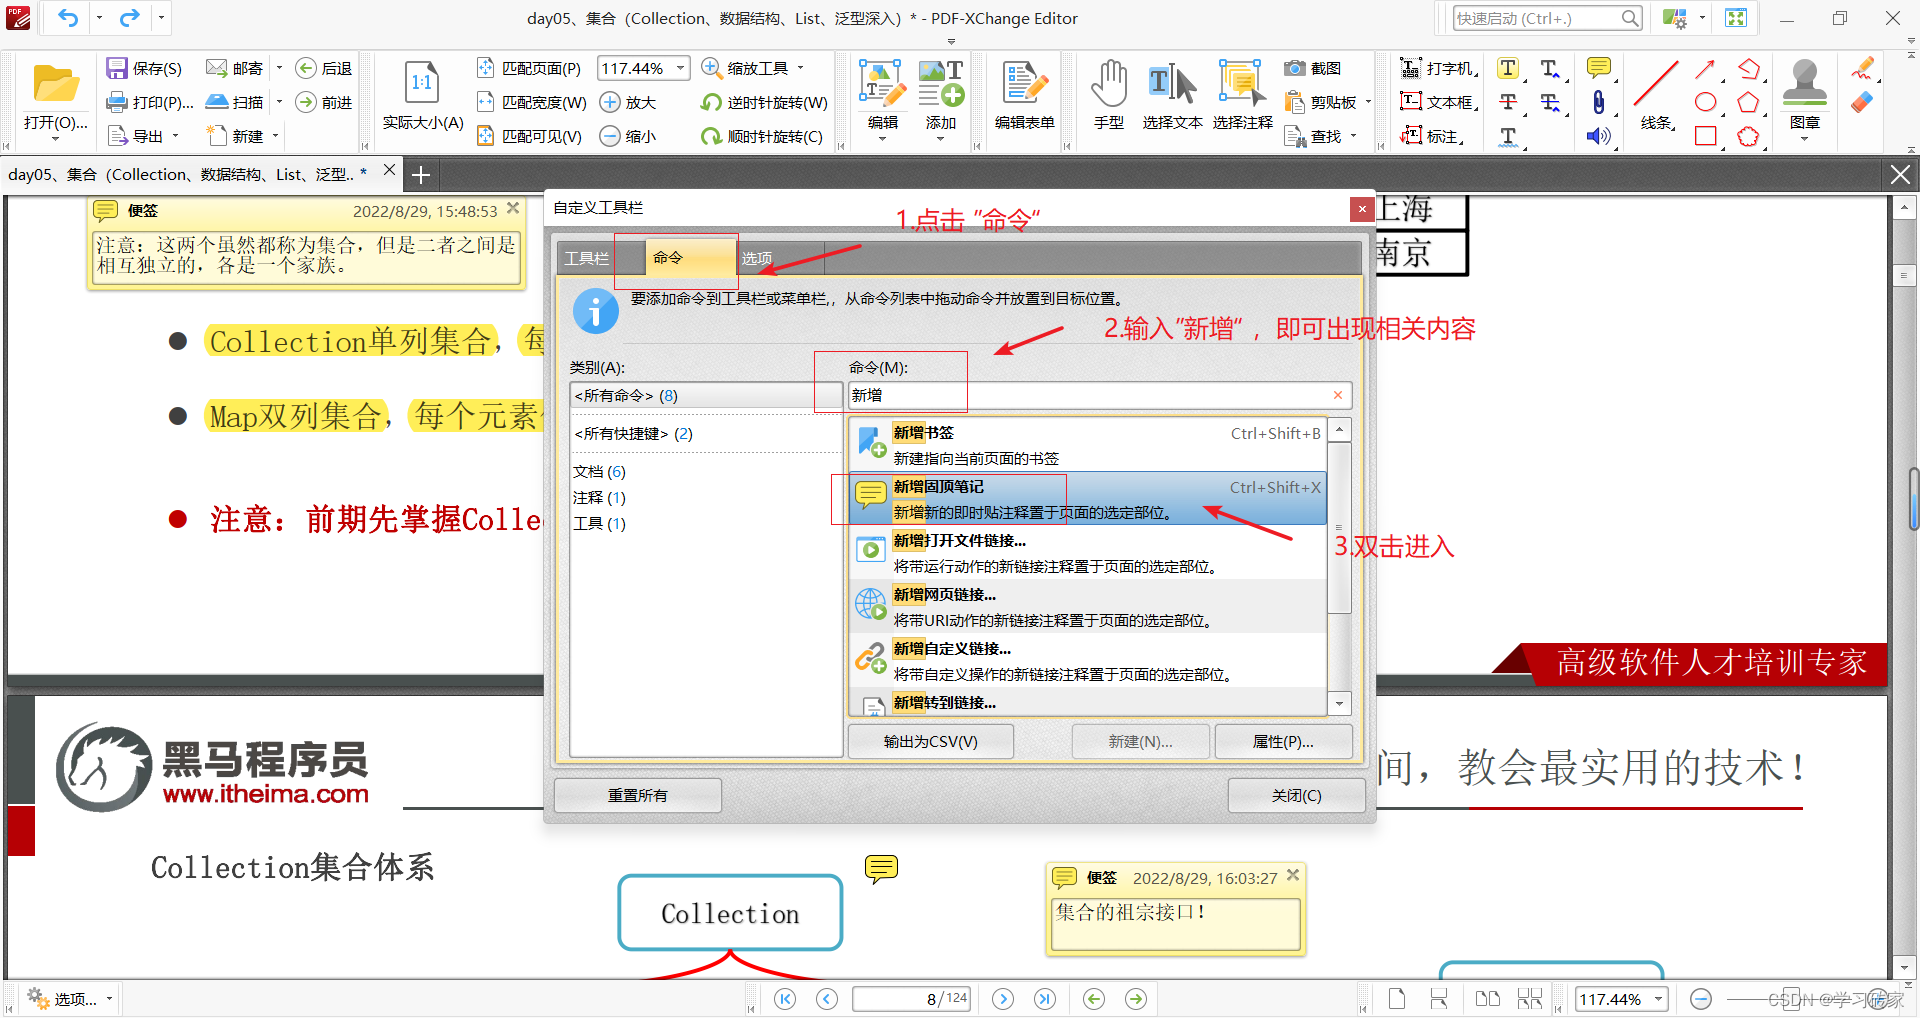Toggle two-page layout in the status bar
Screen dimensions: 1920x1018
tap(1488, 998)
